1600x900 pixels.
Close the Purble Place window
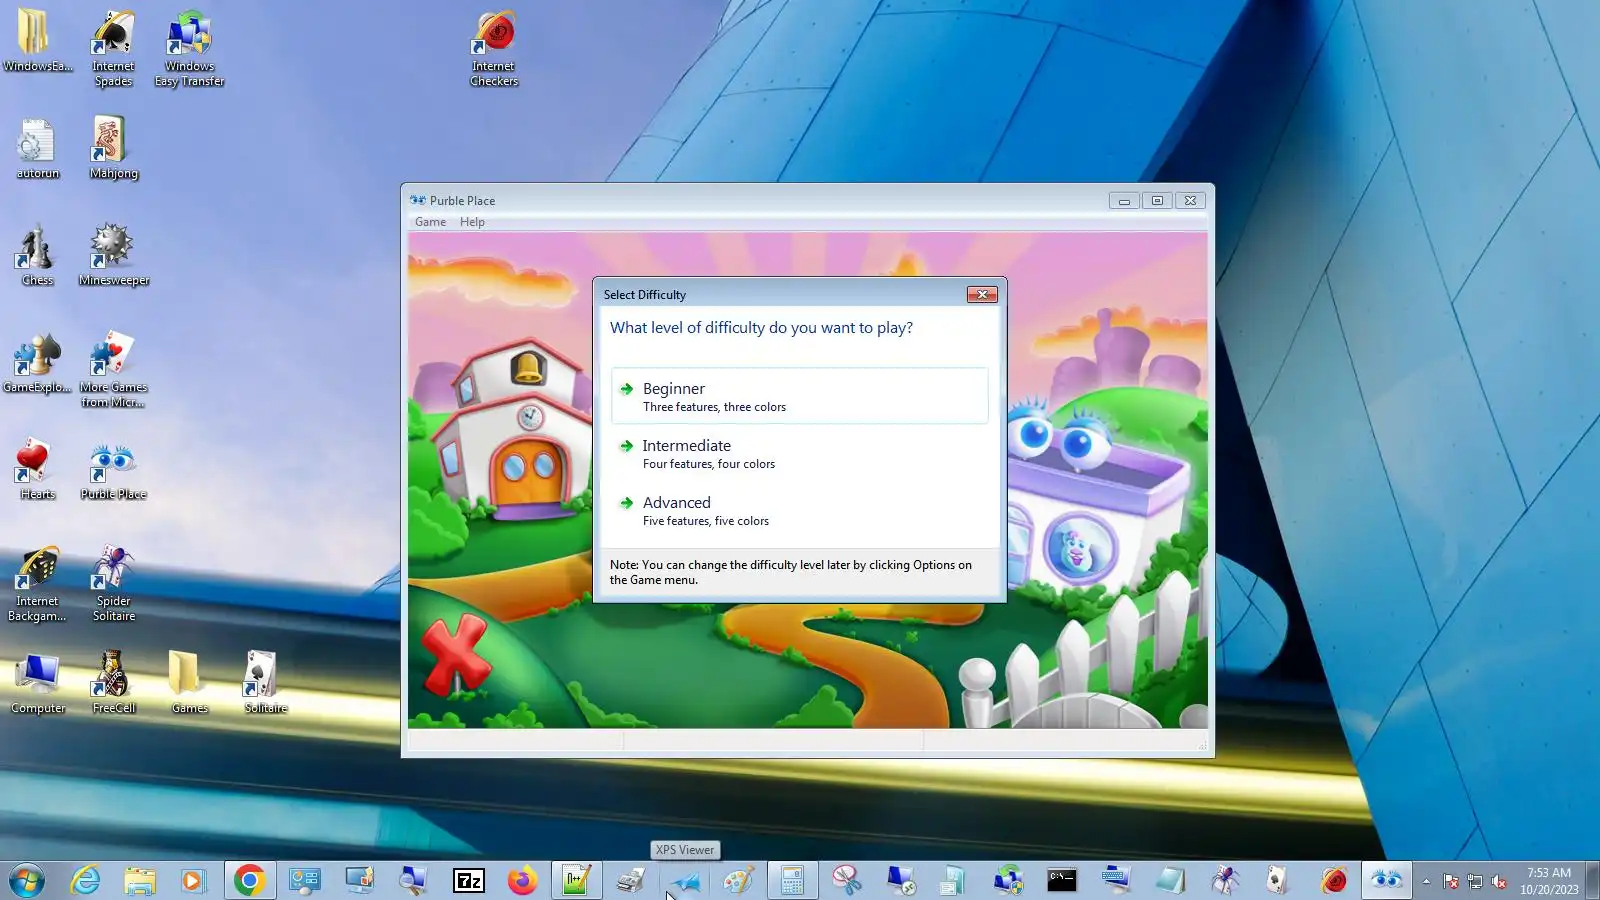tap(1190, 201)
